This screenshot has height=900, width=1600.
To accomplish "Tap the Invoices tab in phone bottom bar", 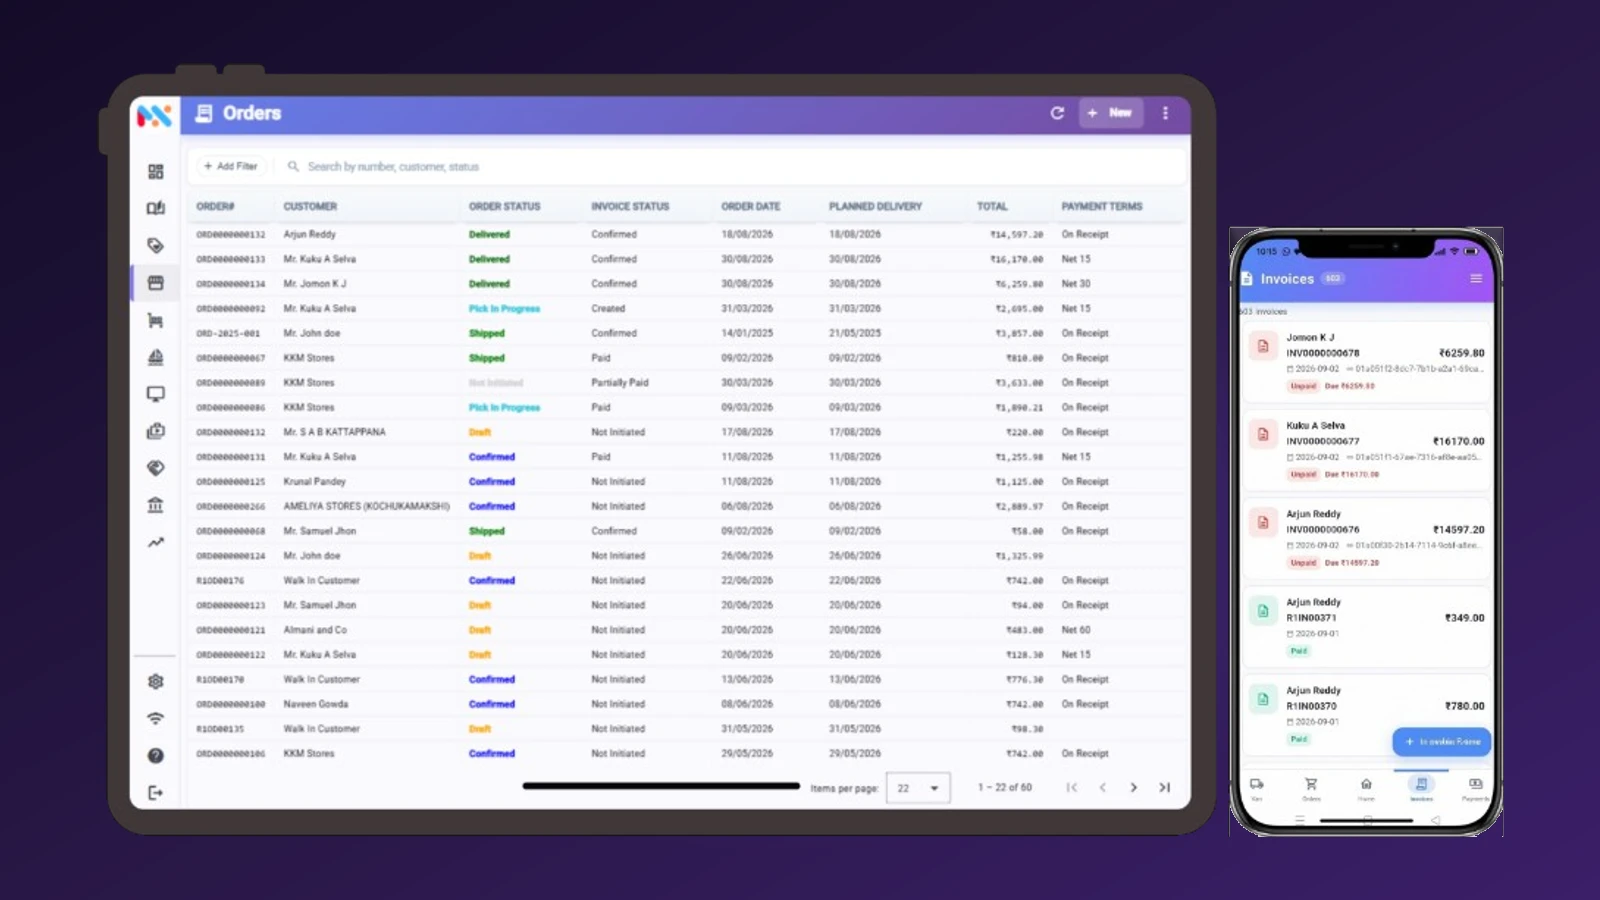I will (x=1421, y=788).
